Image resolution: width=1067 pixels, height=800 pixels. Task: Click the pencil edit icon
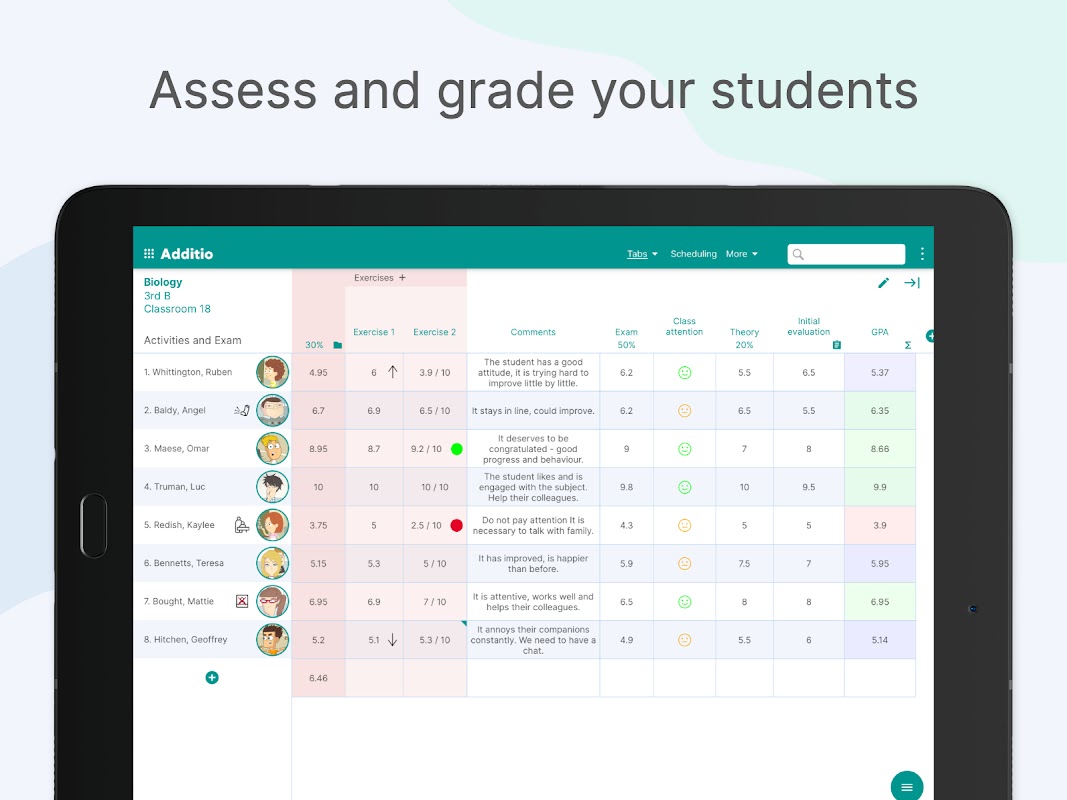click(883, 283)
